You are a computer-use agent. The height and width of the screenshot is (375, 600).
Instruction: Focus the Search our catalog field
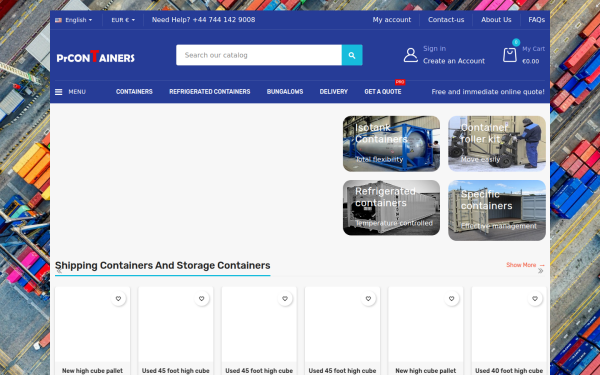pos(259,55)
